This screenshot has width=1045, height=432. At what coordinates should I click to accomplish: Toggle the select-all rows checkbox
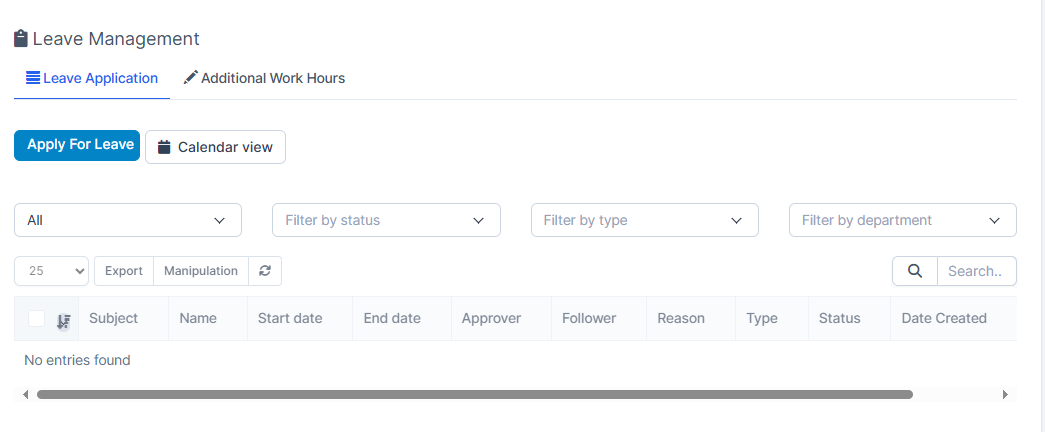coord(37,319)
